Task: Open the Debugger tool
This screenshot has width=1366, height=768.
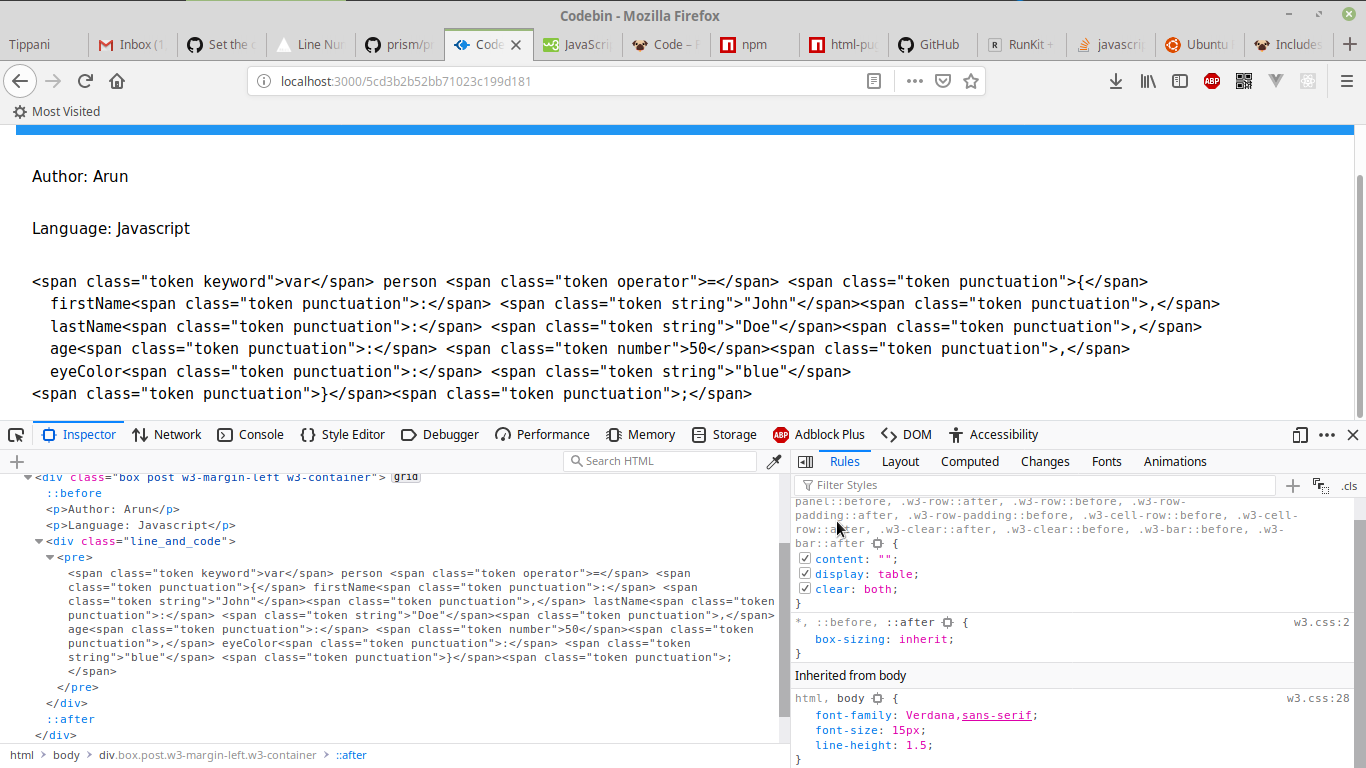Action: pos(439,435)
